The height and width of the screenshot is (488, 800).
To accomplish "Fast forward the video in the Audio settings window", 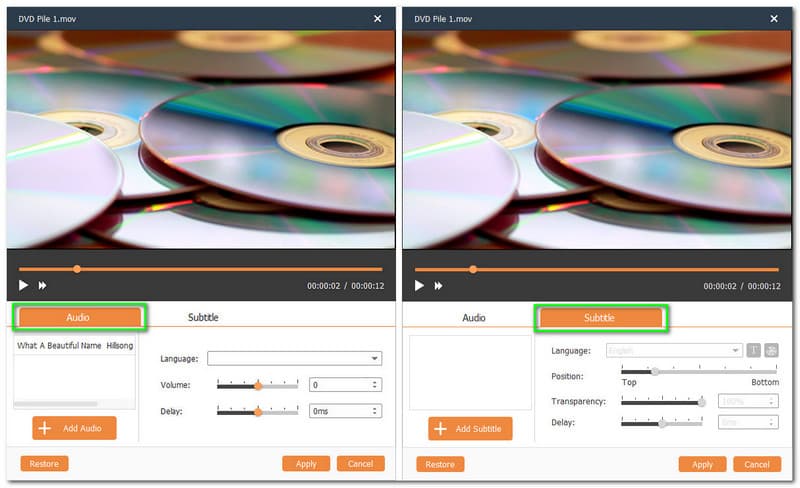I will (43, 285).
